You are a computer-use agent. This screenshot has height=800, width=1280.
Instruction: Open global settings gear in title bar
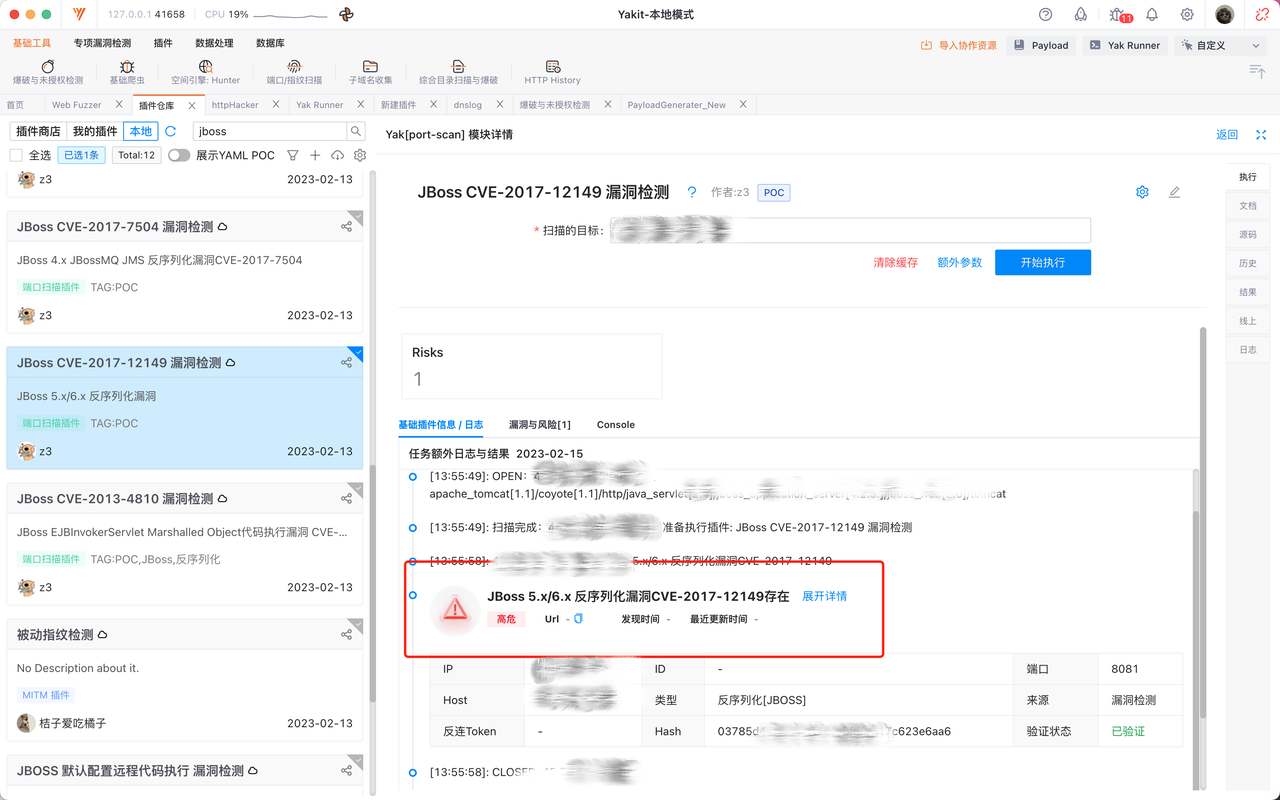1187,15
